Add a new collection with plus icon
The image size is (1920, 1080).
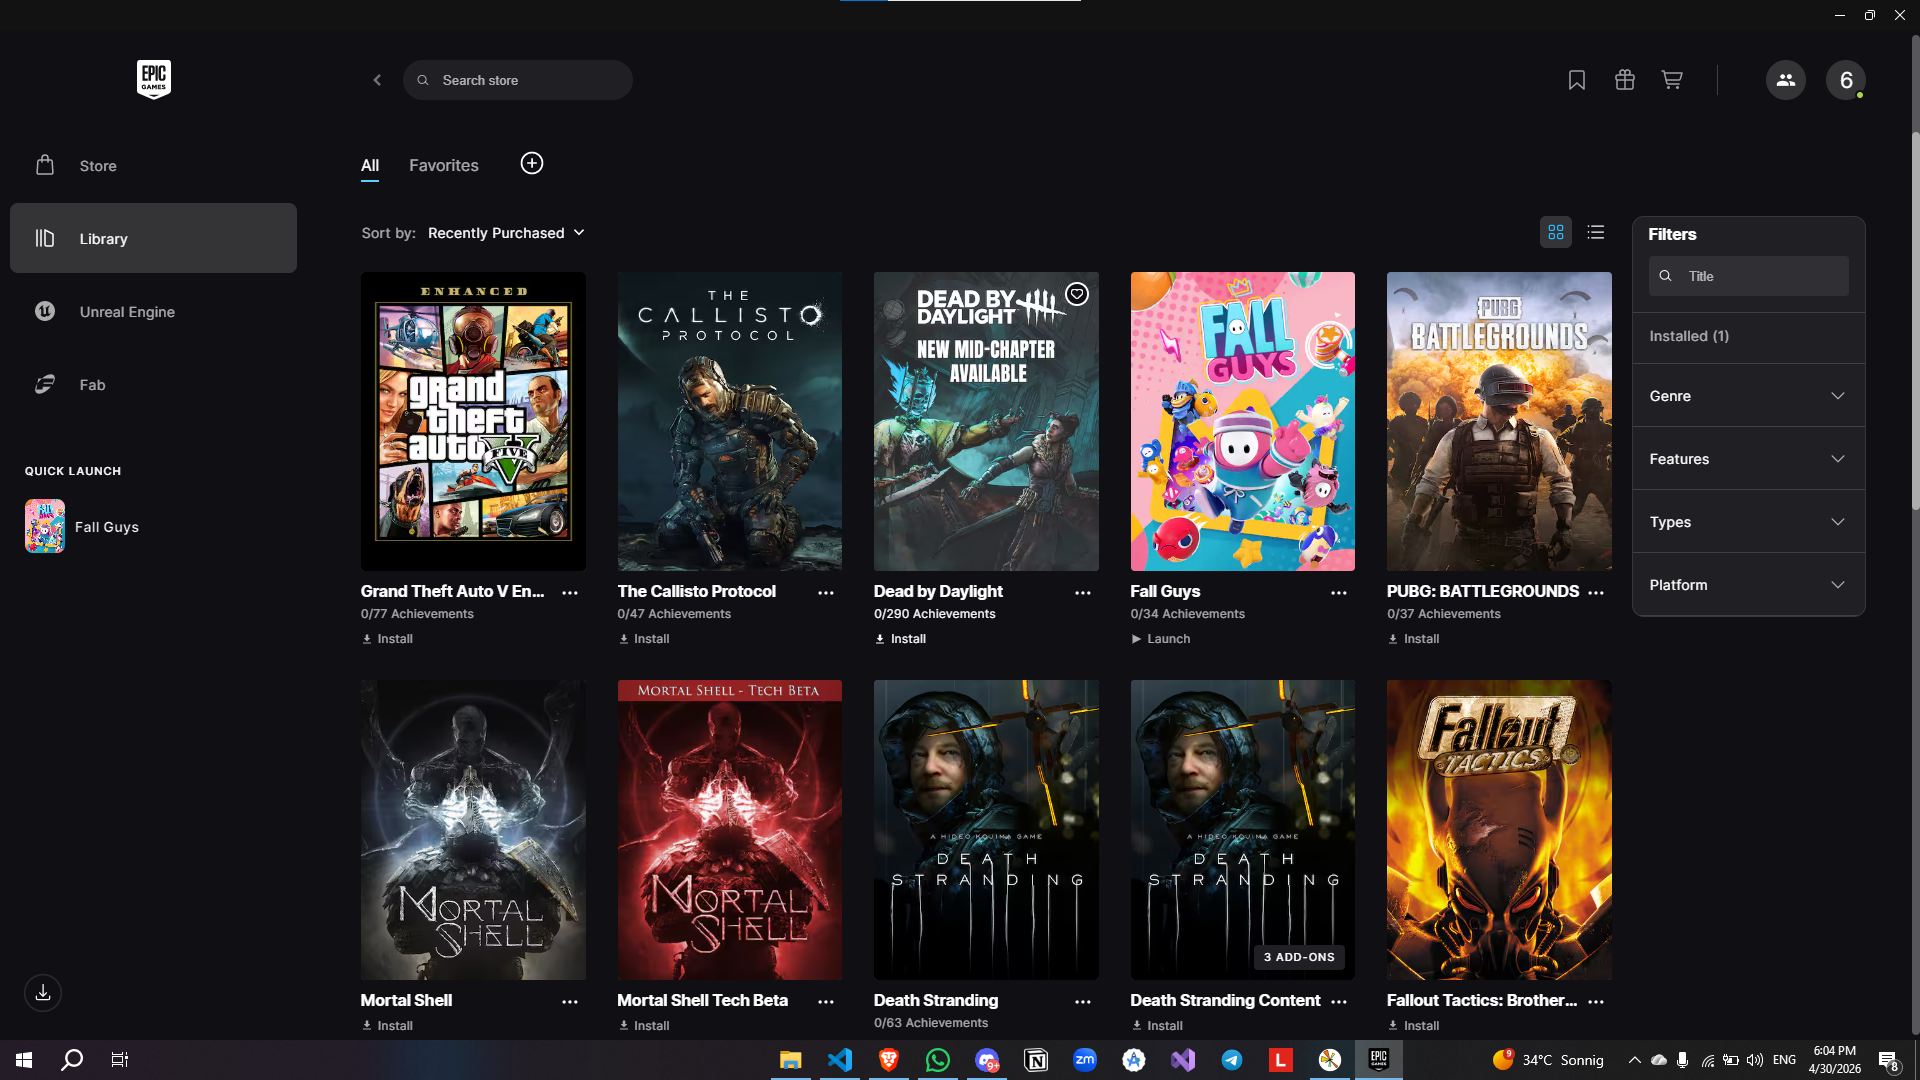tap(532, 163)
